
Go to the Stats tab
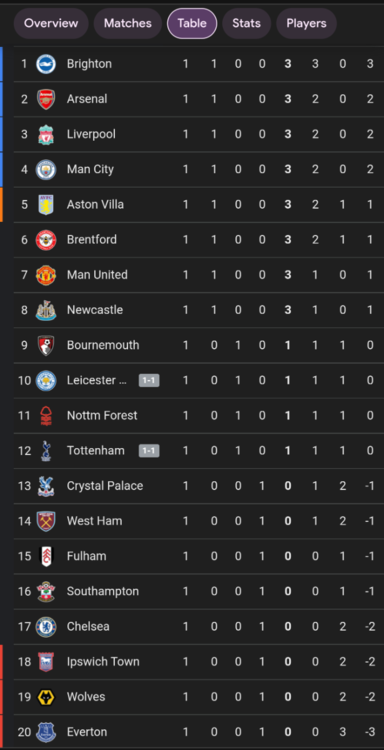coord(246,23)
